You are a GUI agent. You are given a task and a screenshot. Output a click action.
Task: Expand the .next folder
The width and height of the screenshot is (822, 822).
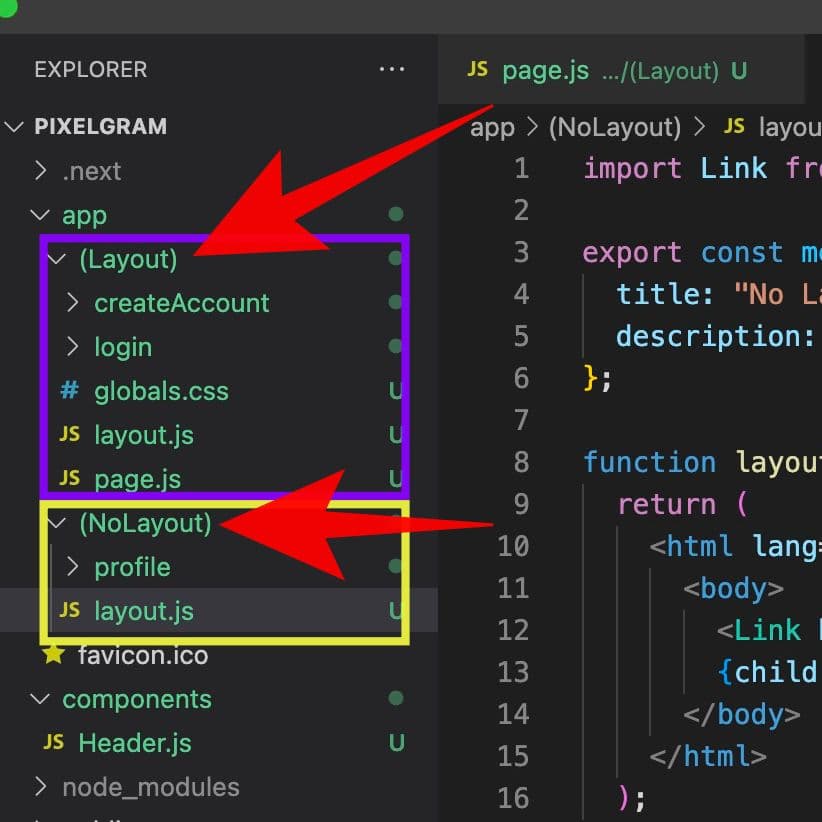coord(41,171)
